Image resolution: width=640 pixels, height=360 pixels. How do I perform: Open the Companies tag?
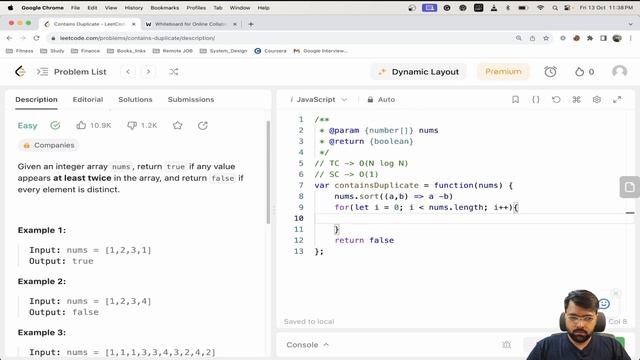(x=49, y=145)
